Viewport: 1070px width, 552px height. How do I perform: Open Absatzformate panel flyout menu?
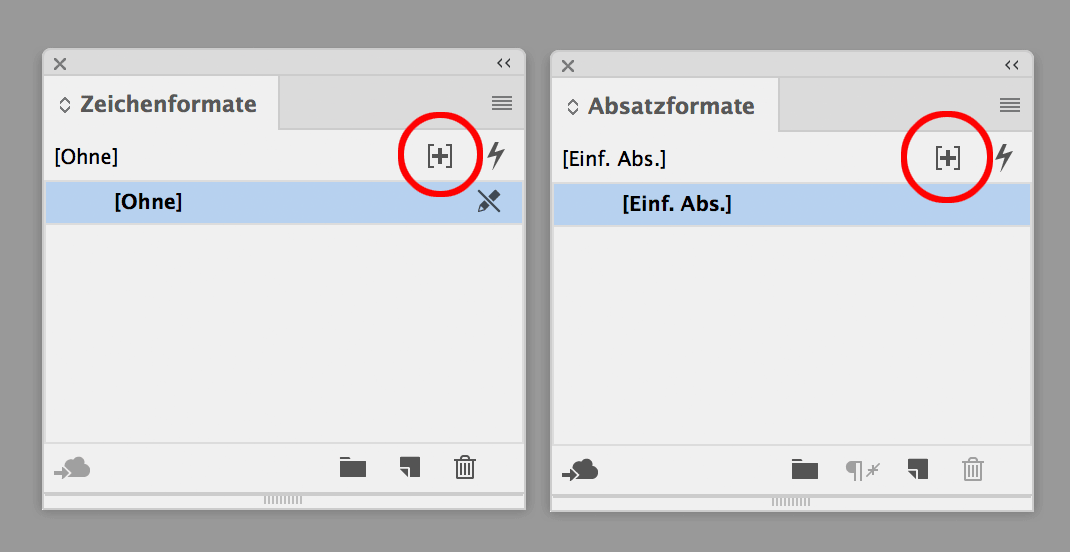click(1010, 105)
